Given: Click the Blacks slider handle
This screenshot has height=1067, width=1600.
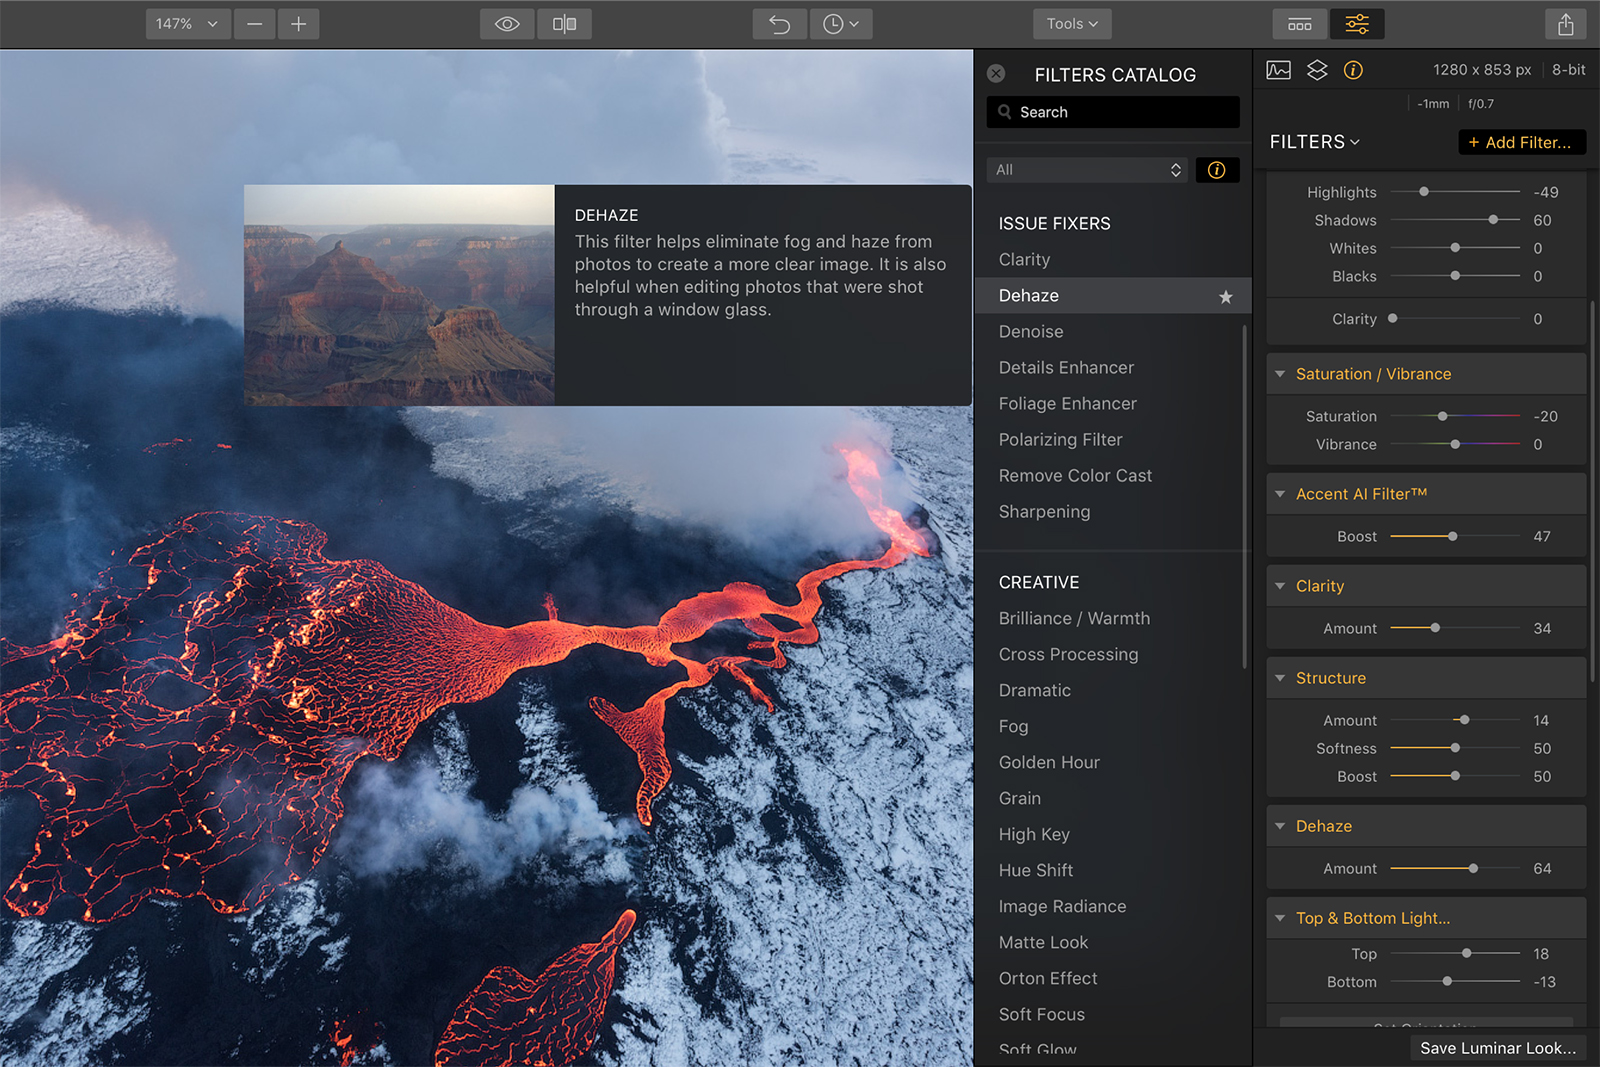Looking at the screenshot, I should pyautogui.click(x=1455, y=275).
